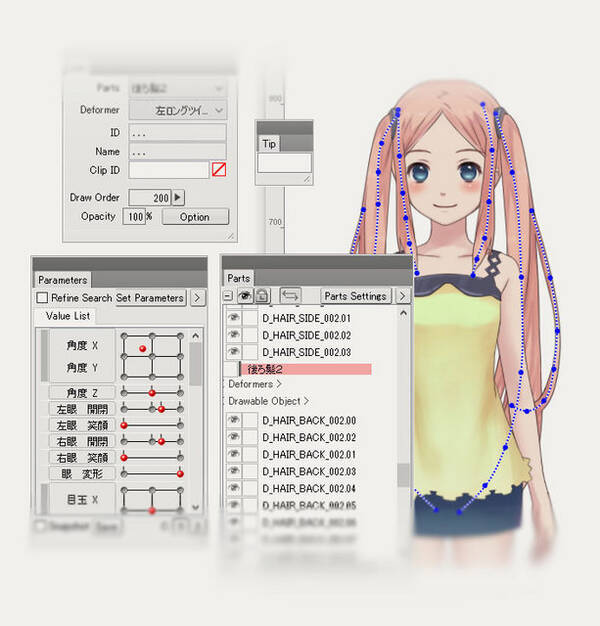Hide D_HAIR_SIDE_002.03 with its eye icon

click(234, 352)
